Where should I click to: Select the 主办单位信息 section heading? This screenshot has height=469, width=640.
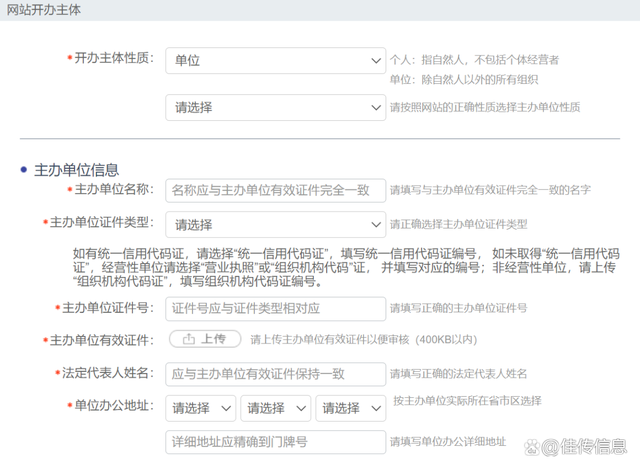[x=76, y=170]
